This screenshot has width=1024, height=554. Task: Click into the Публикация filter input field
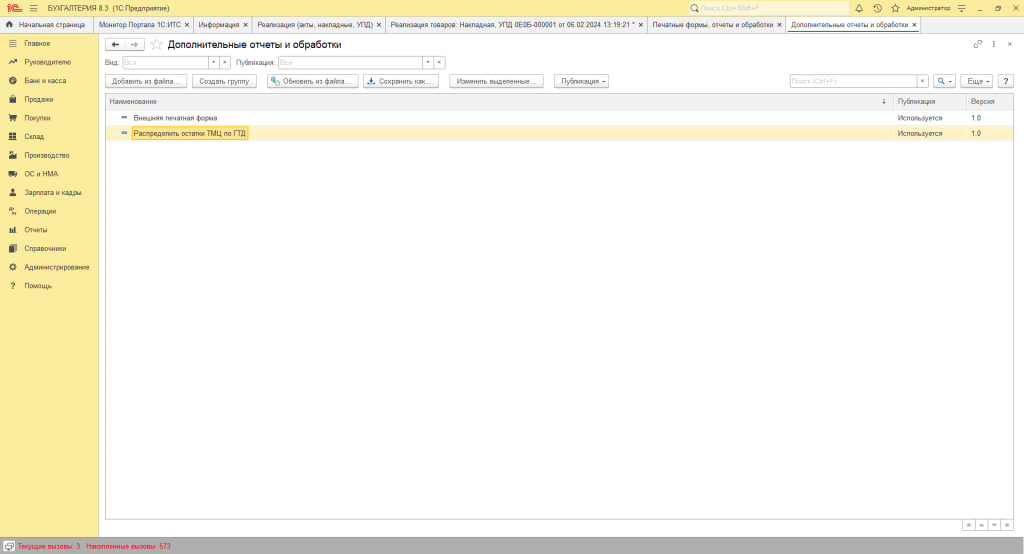[x=350, y=63]
